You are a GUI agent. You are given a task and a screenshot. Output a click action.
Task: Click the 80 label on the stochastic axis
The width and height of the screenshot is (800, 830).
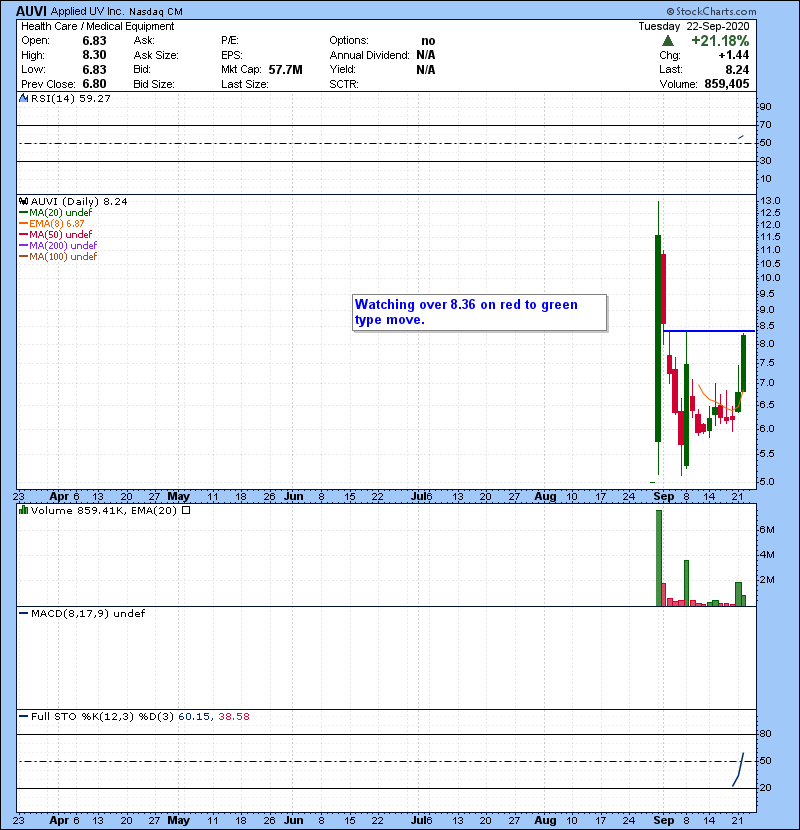click(x=766, y=734)
